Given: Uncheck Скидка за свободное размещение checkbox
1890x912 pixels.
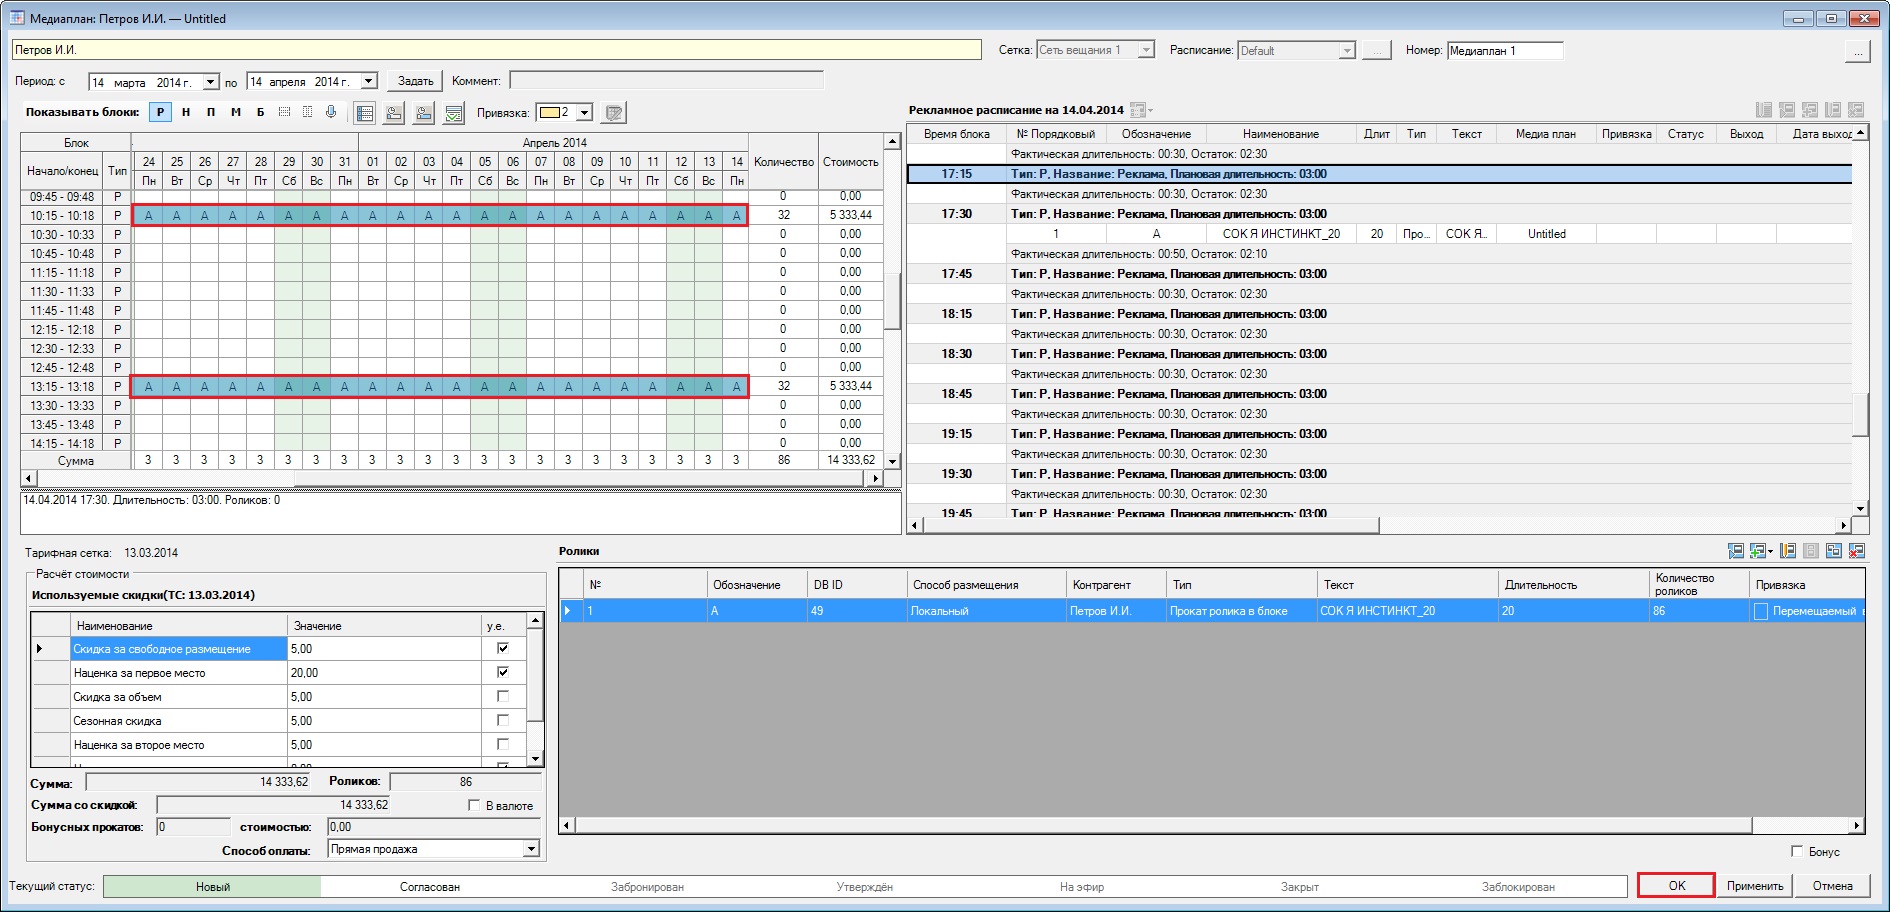Looking at the screenshot, I should [x=503, y=648].
